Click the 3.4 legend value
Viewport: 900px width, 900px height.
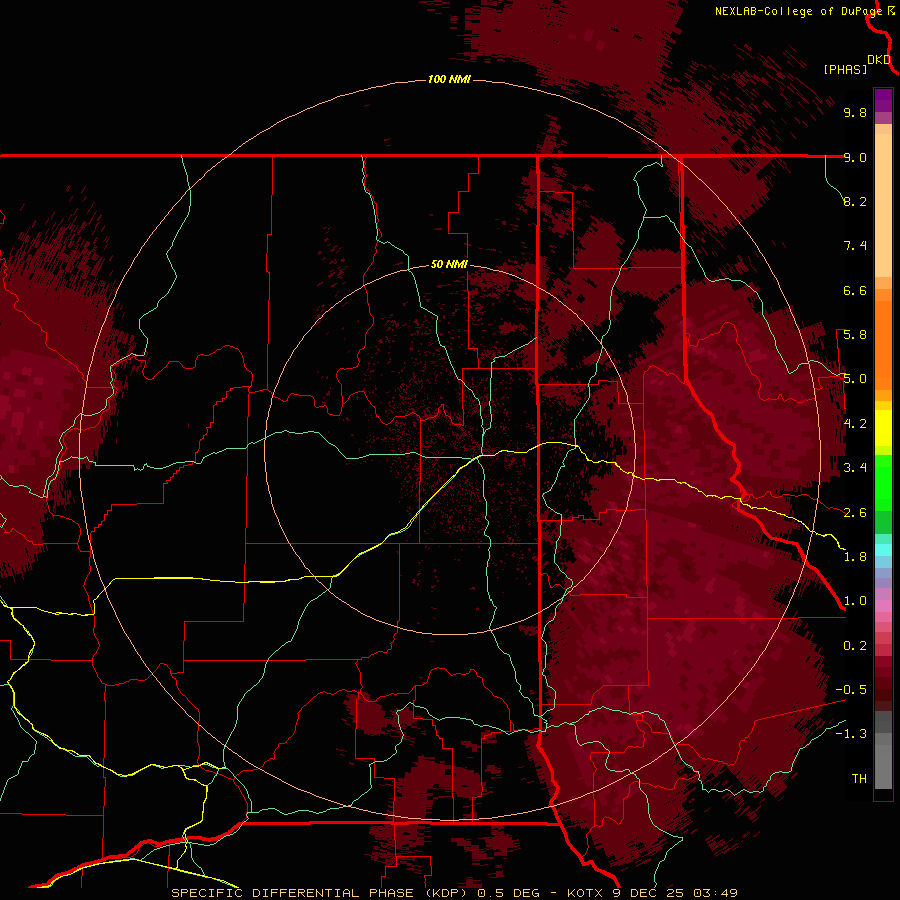click(855, 468)
